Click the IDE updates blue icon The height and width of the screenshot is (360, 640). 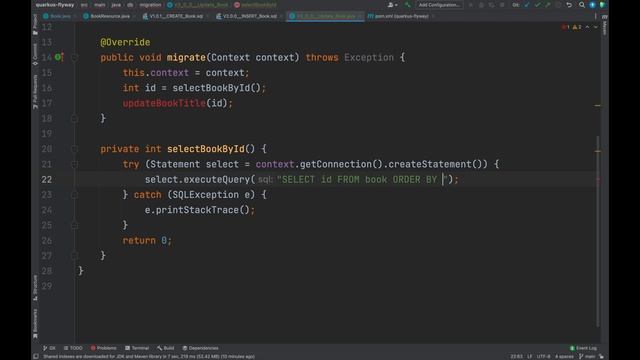click(592, 5)
